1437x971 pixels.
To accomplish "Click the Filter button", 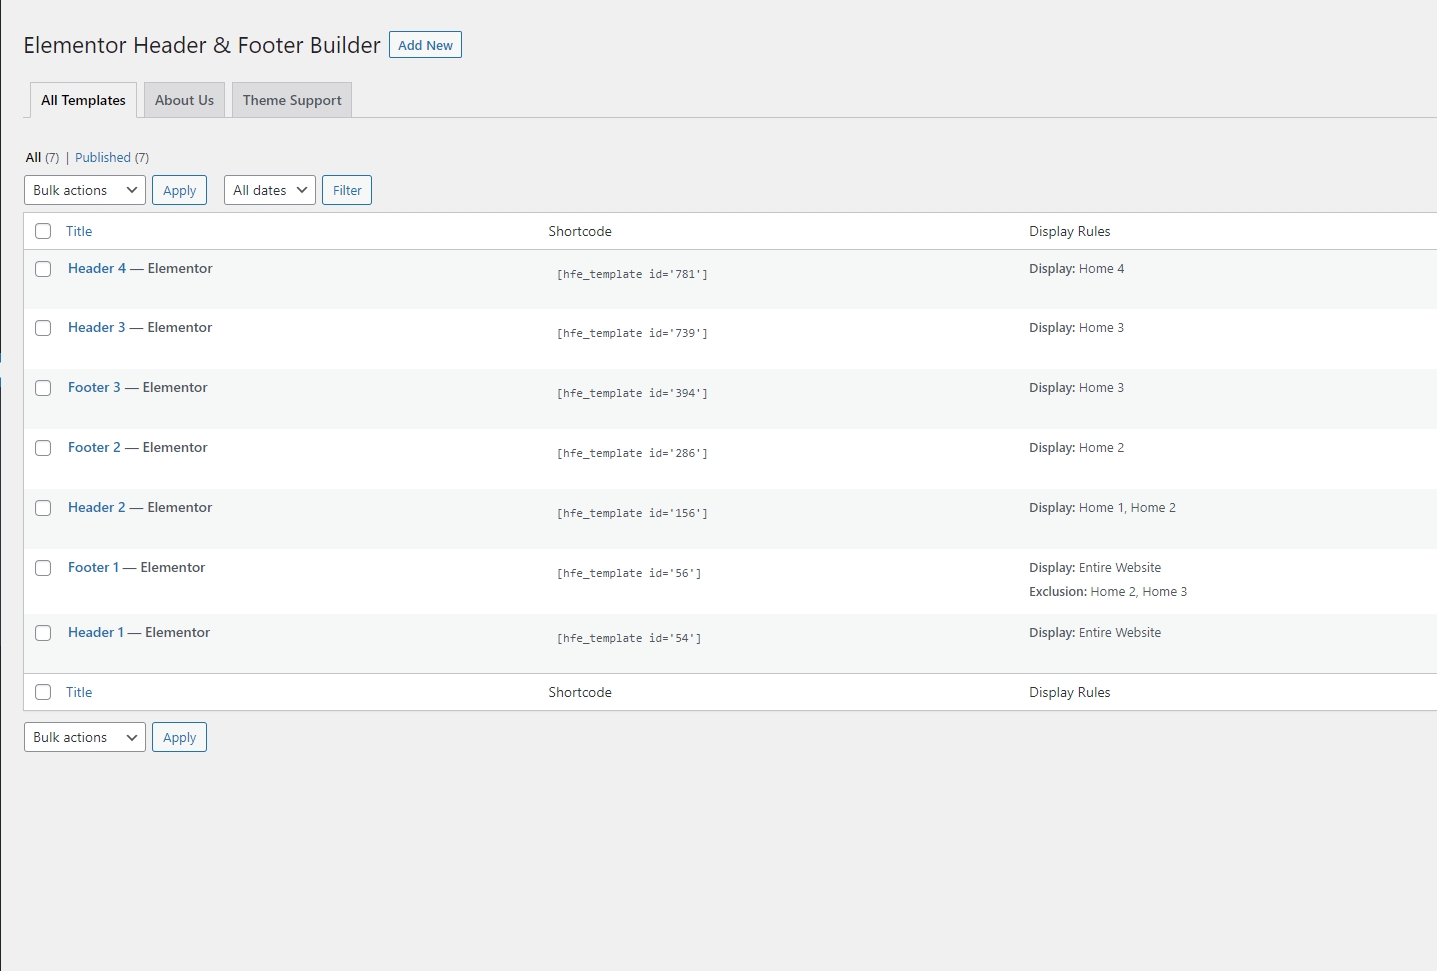I will coord(347,190).
